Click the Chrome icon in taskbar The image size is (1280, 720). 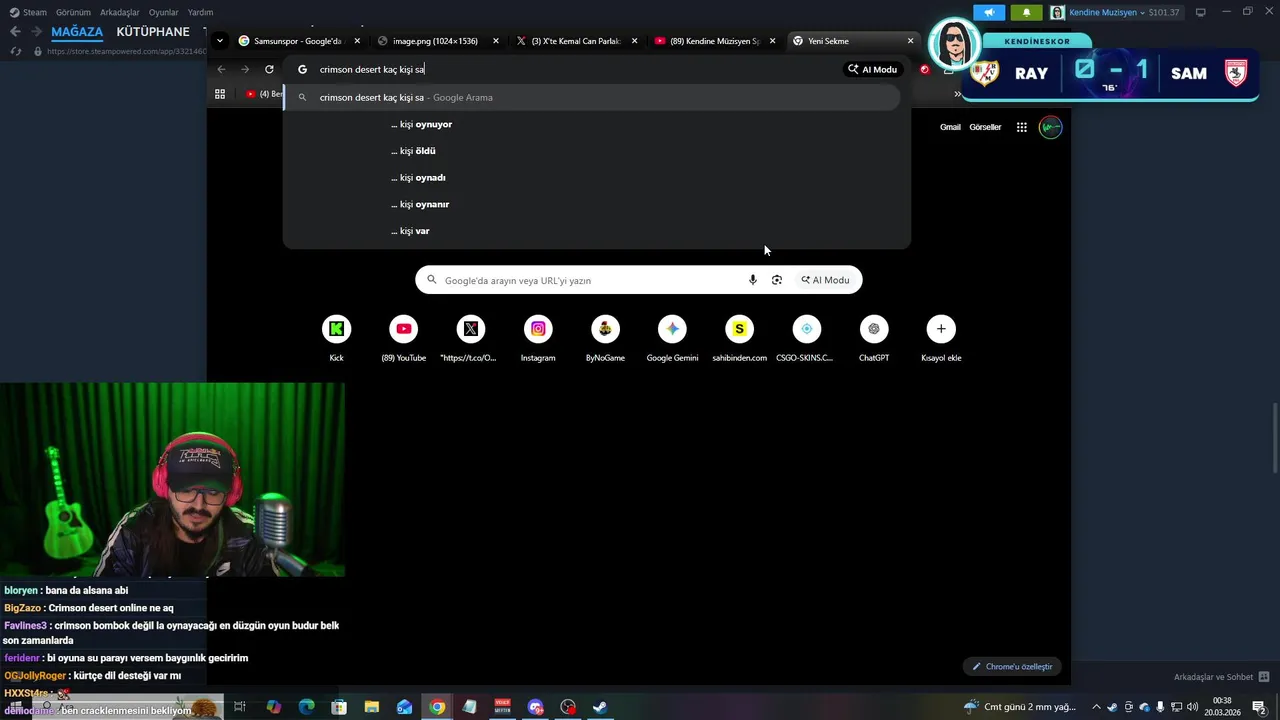pyautogui.click(x=437, y=707)
